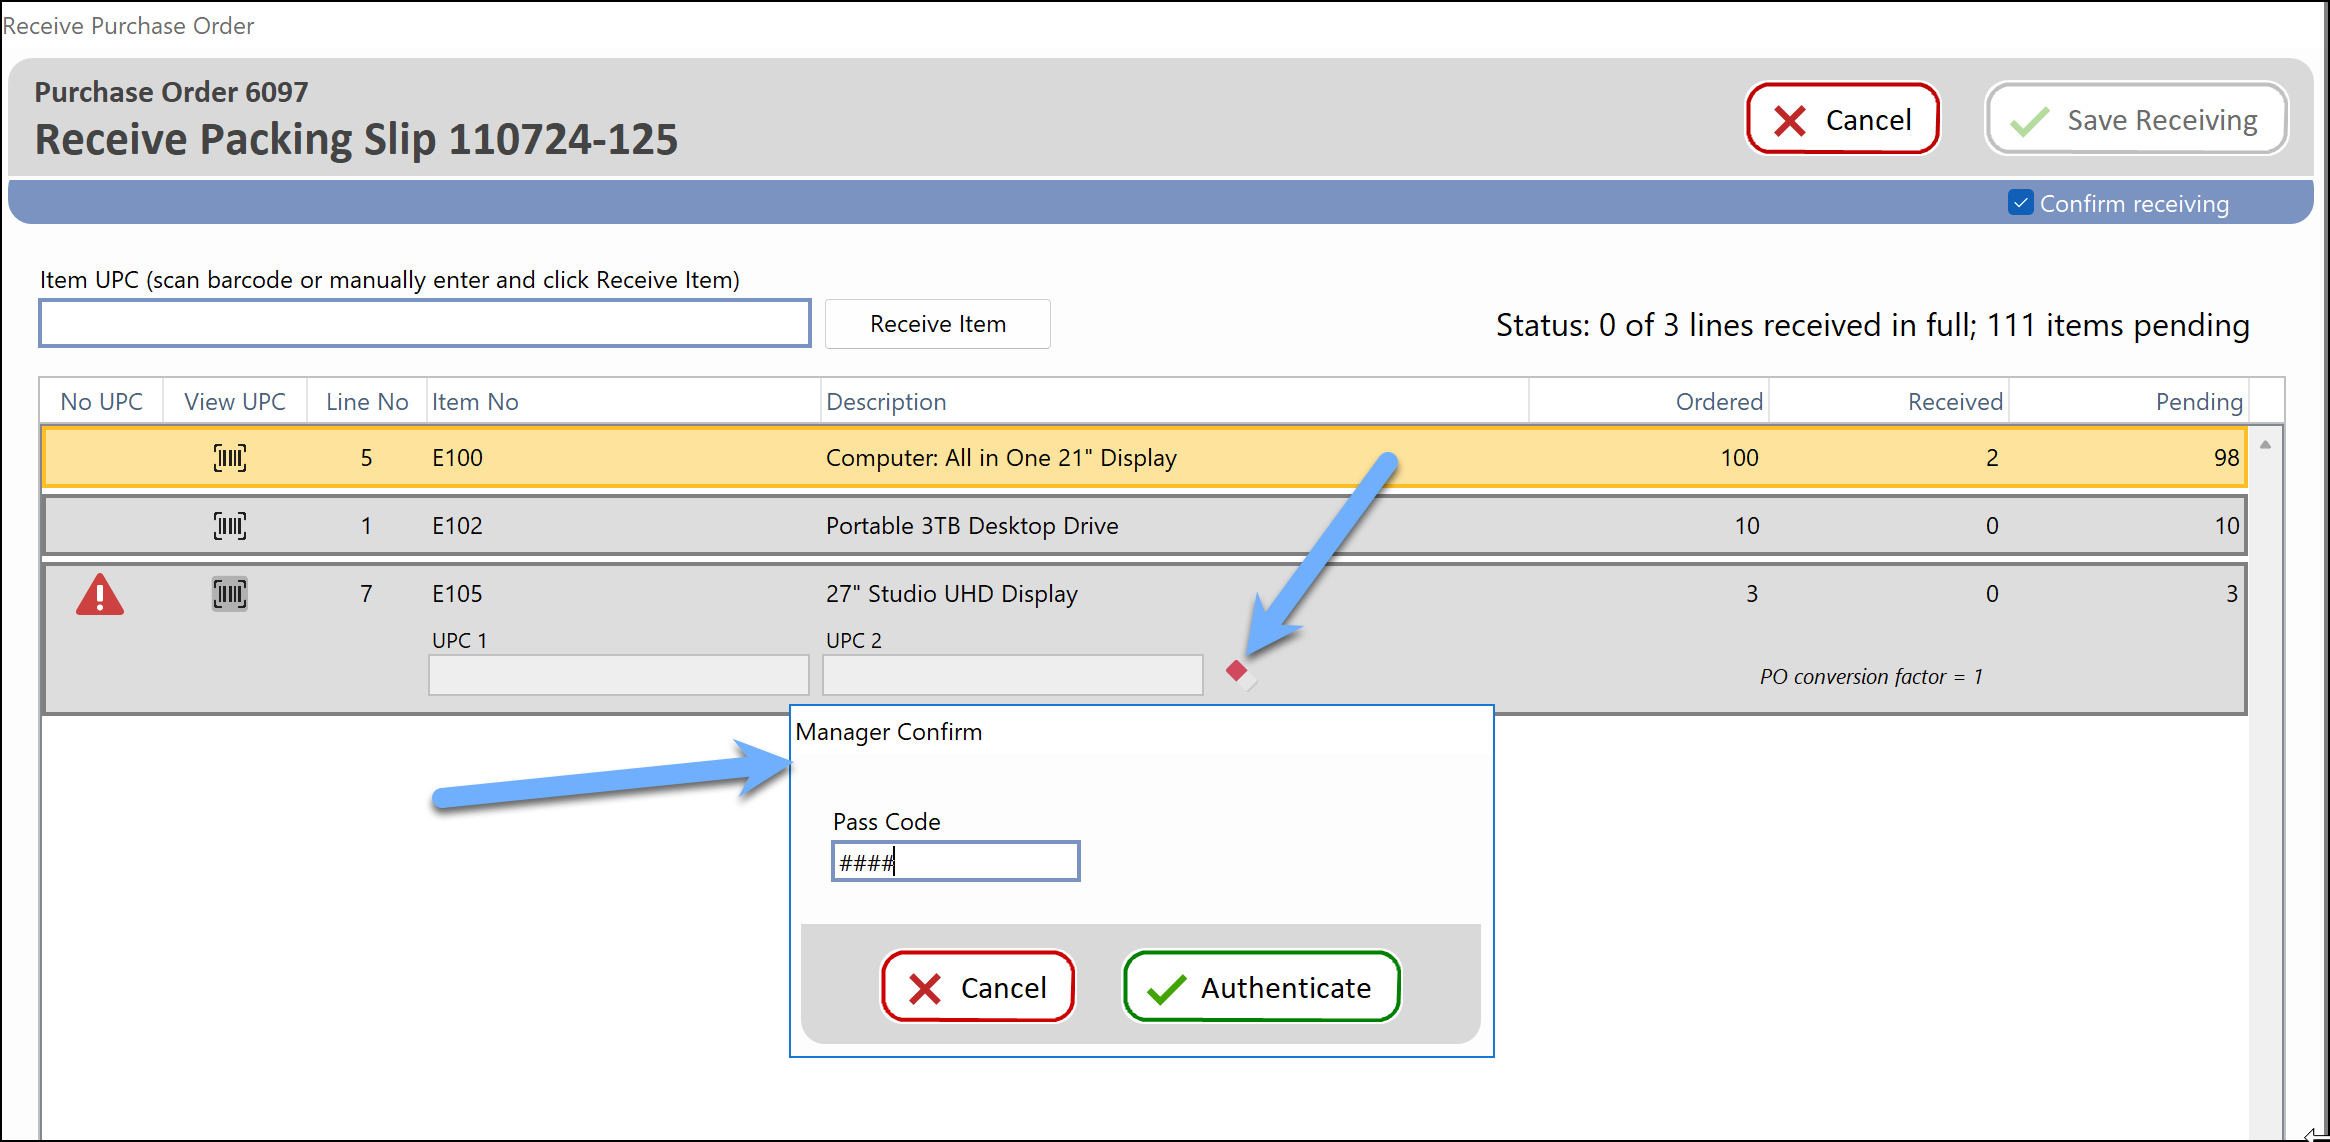This screenshot has height=1142, width=2330.
Task: Click View UPC barcode icon for E102
Action: [230, 526]
